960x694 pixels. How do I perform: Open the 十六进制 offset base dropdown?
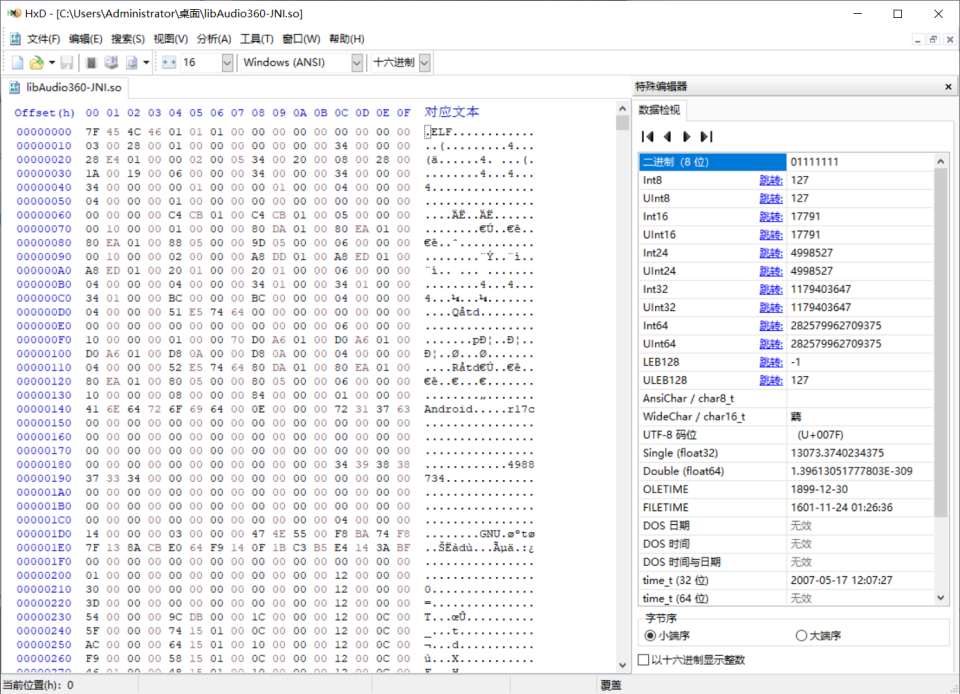point(424,62)
